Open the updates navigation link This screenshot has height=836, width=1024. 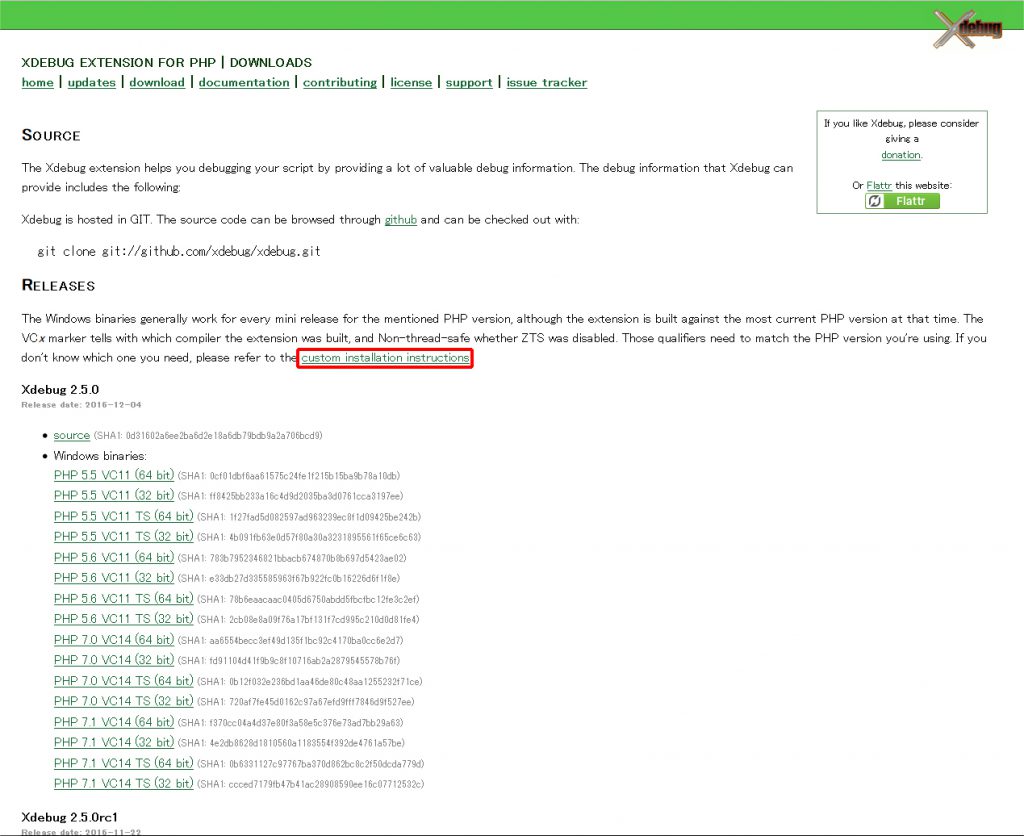click(91, 82)
